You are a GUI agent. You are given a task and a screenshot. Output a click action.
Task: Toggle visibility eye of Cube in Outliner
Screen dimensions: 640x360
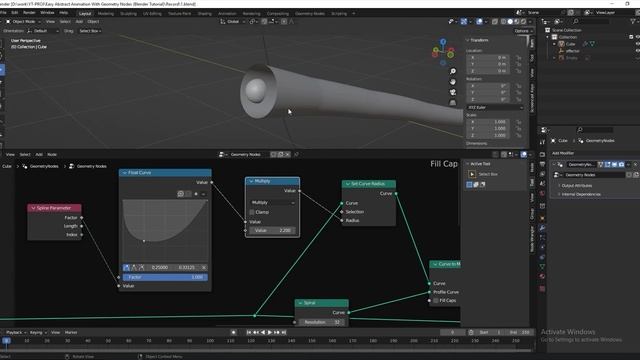638,44
